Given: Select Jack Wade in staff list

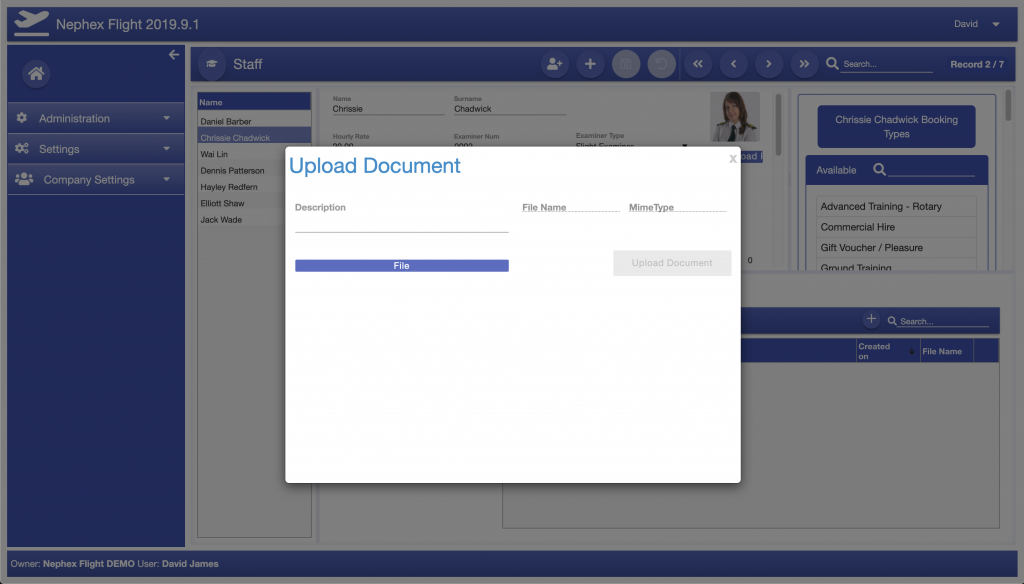Looking at the screenshot, I should 241,219.
